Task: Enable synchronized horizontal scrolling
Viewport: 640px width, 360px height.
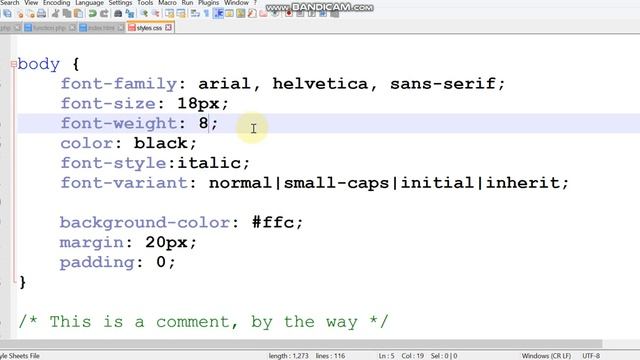Action: pos(181,13)
